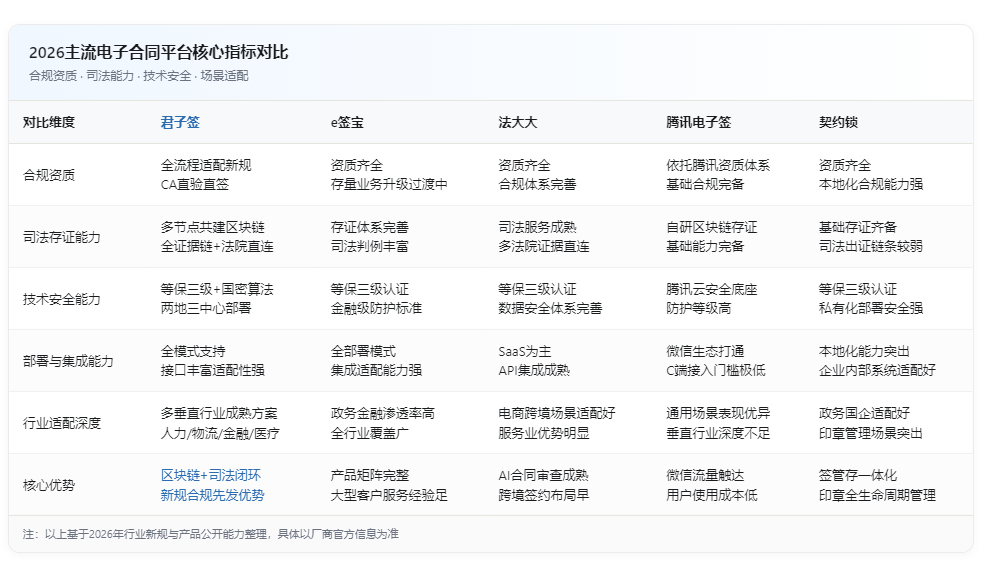
Task: Click the 对比维度 header cell
Action: (49, 122)
